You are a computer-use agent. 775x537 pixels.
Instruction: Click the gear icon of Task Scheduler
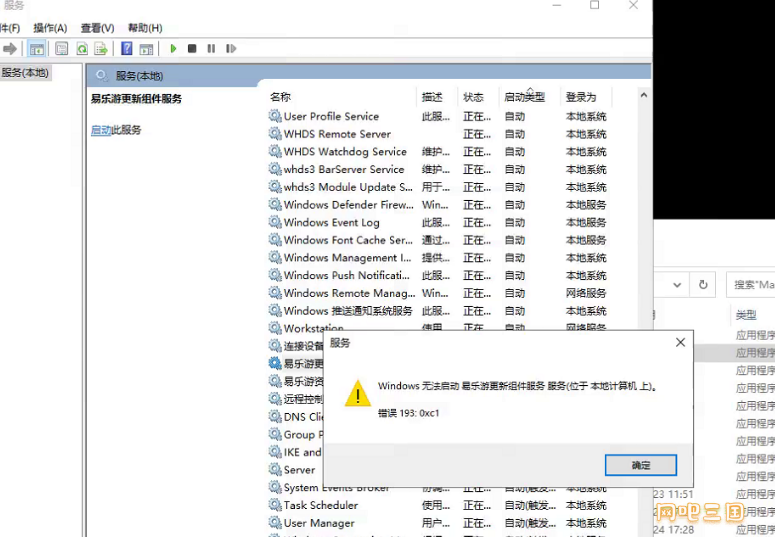coord(275,505)
